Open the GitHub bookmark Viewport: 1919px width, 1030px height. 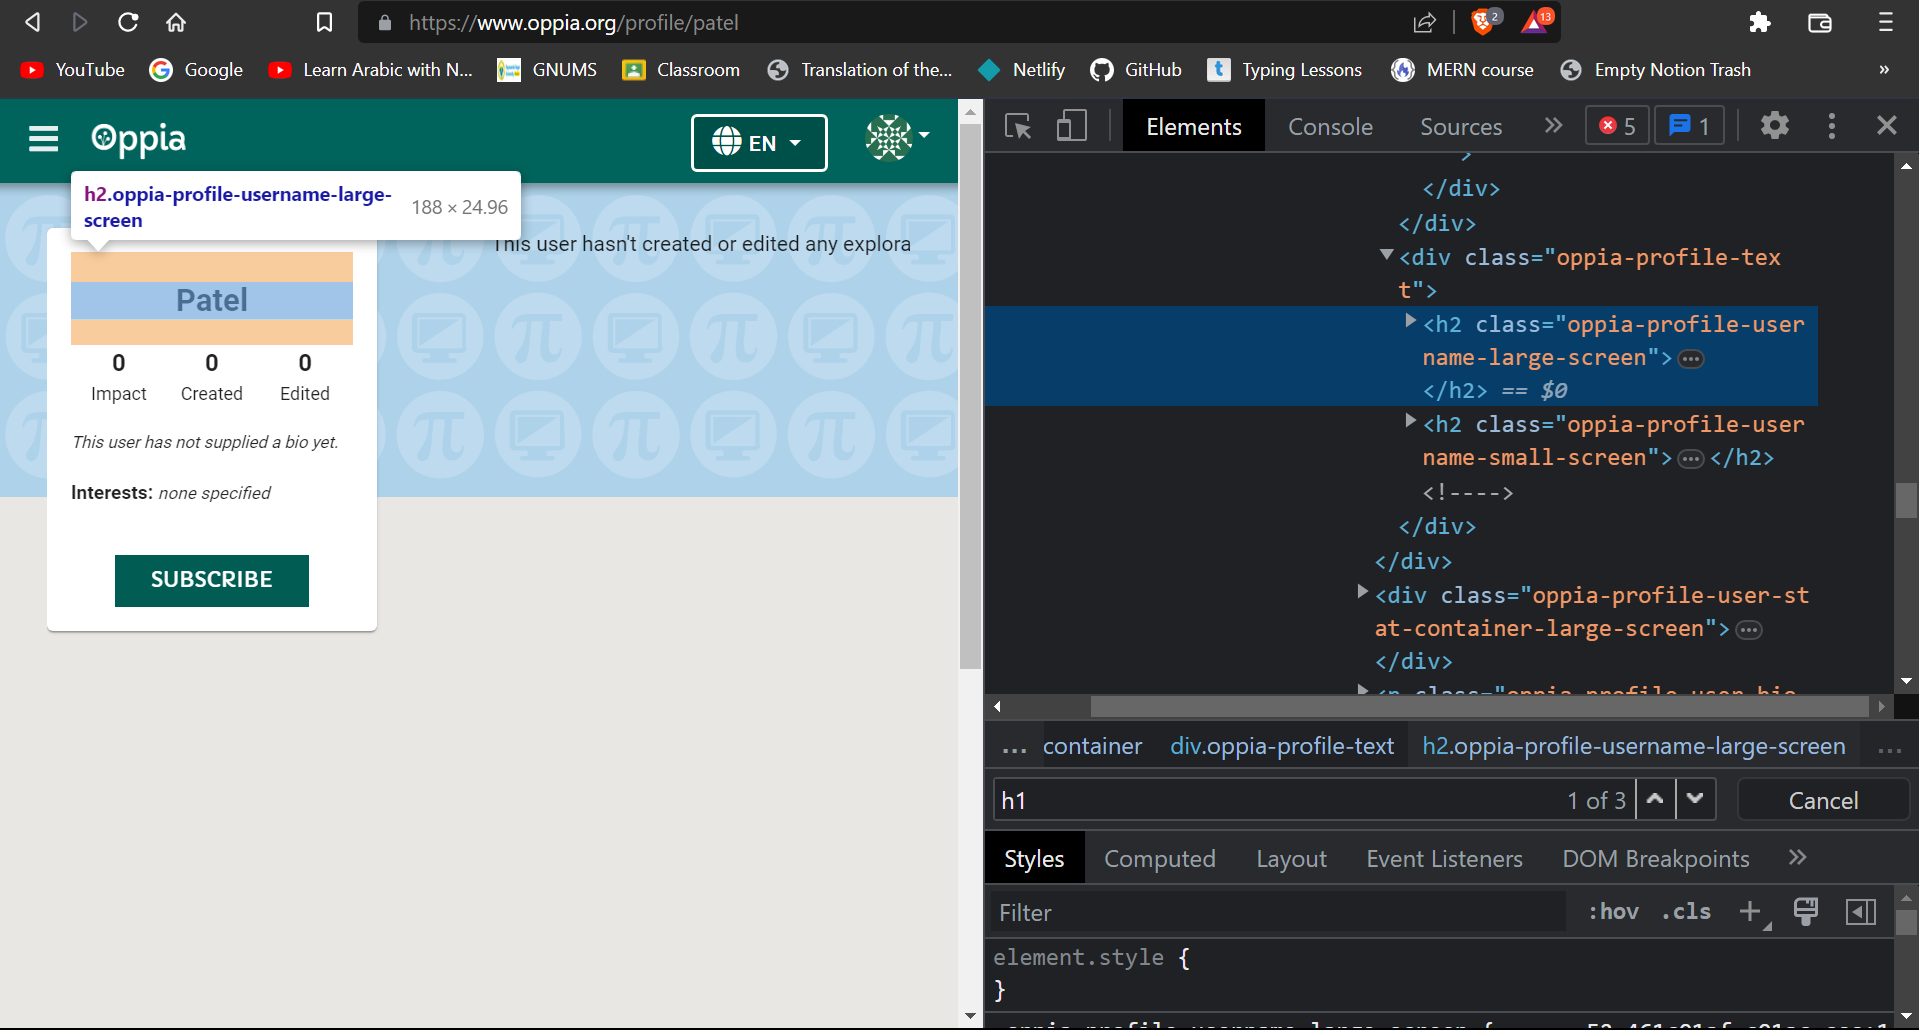point(1135,70)
